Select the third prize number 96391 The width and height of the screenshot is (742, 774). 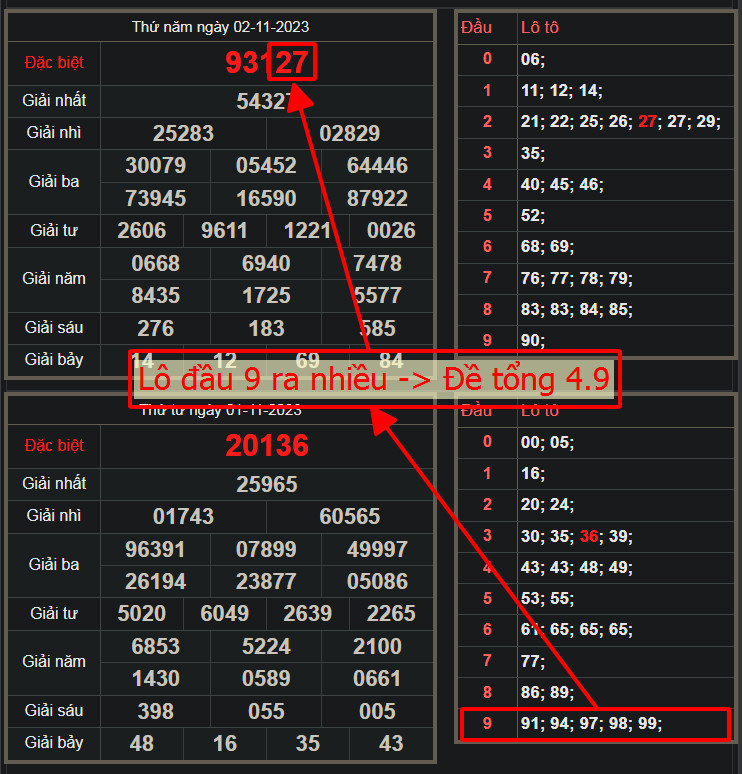(x=156, y=549)
